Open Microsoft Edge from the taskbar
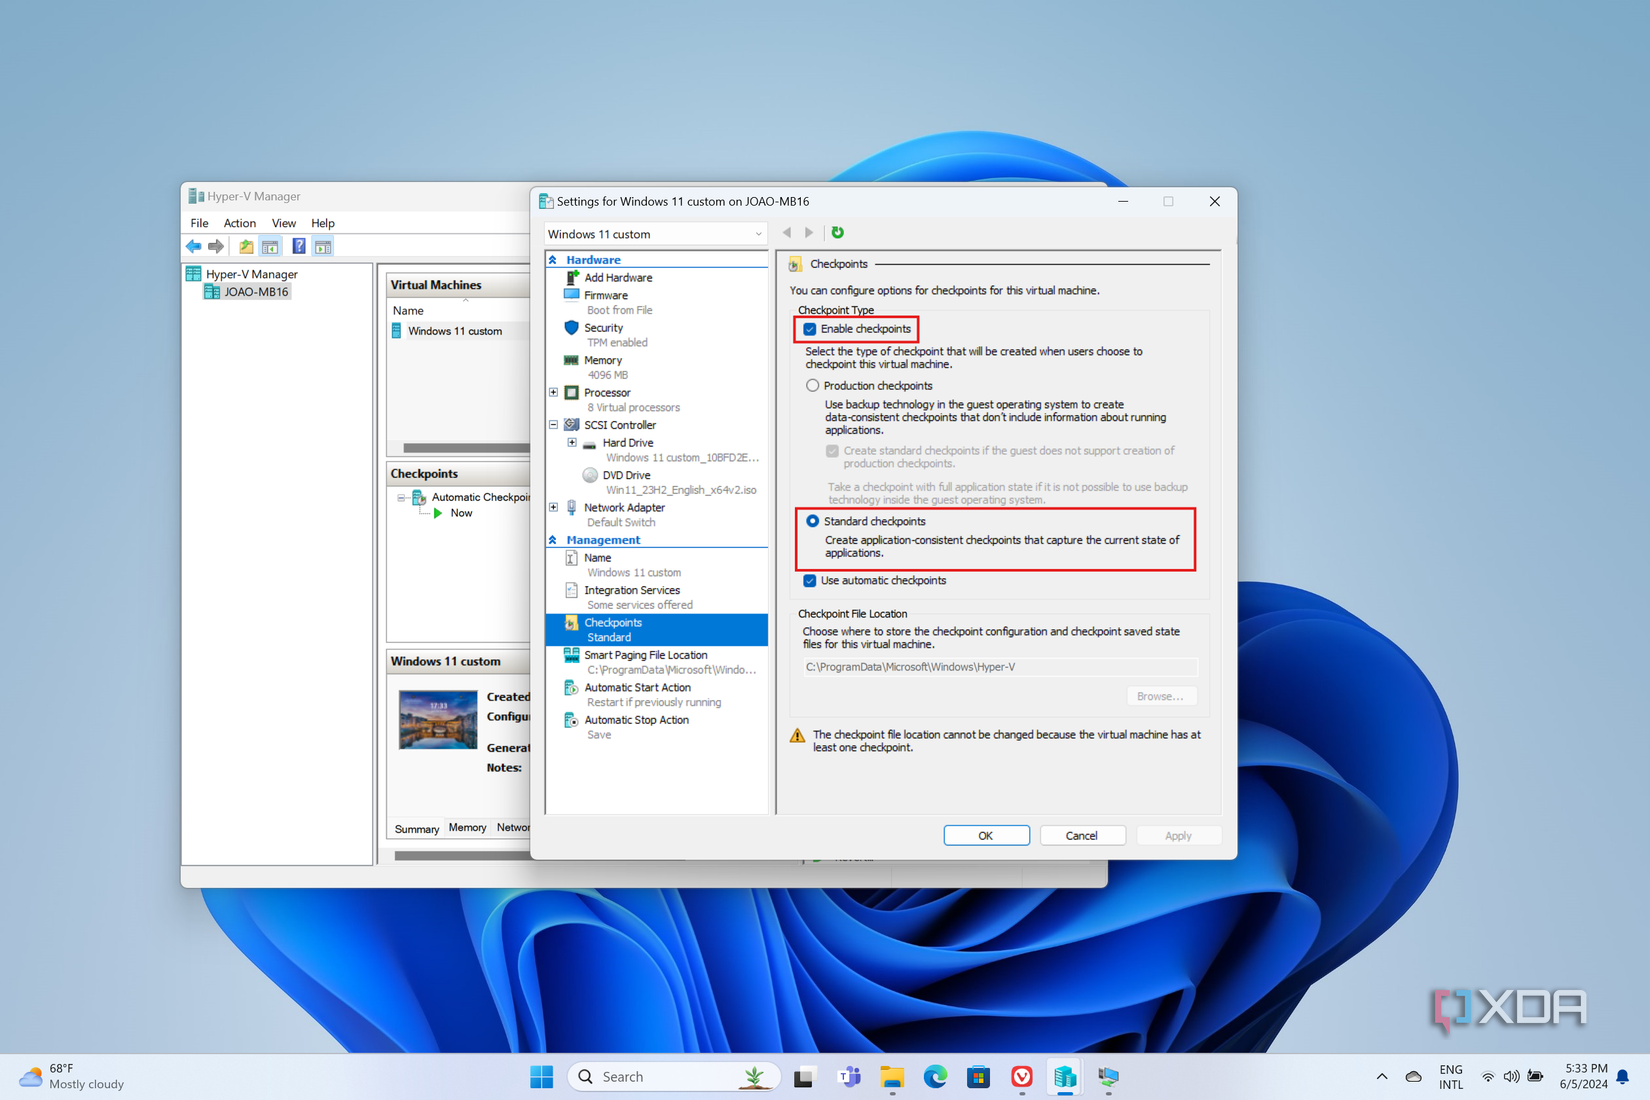 pyautogui.click(x=935, y=1076)
